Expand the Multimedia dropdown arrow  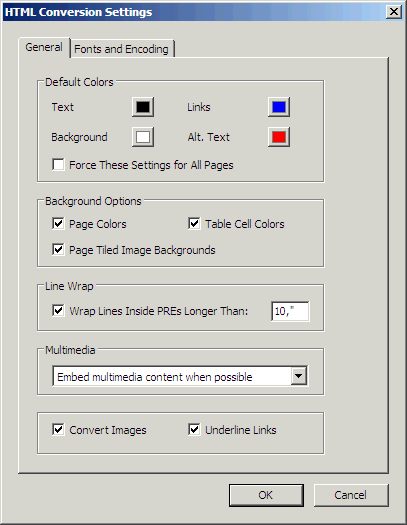point(299,376)
